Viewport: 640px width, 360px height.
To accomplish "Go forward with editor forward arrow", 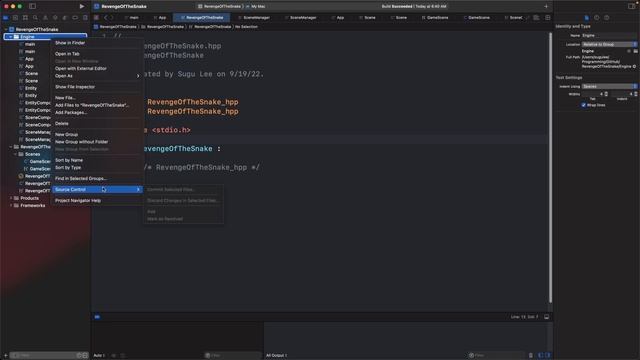I will click(111, 18).
